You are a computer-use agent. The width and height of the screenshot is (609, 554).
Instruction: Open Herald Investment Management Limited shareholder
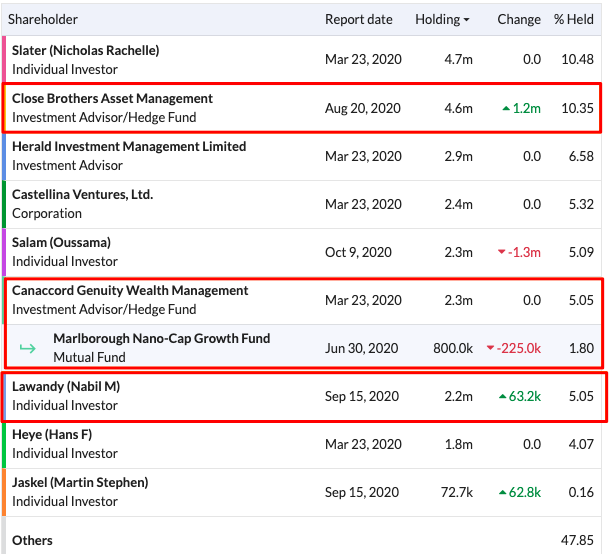pyautogui.click(x=129, y=146)
